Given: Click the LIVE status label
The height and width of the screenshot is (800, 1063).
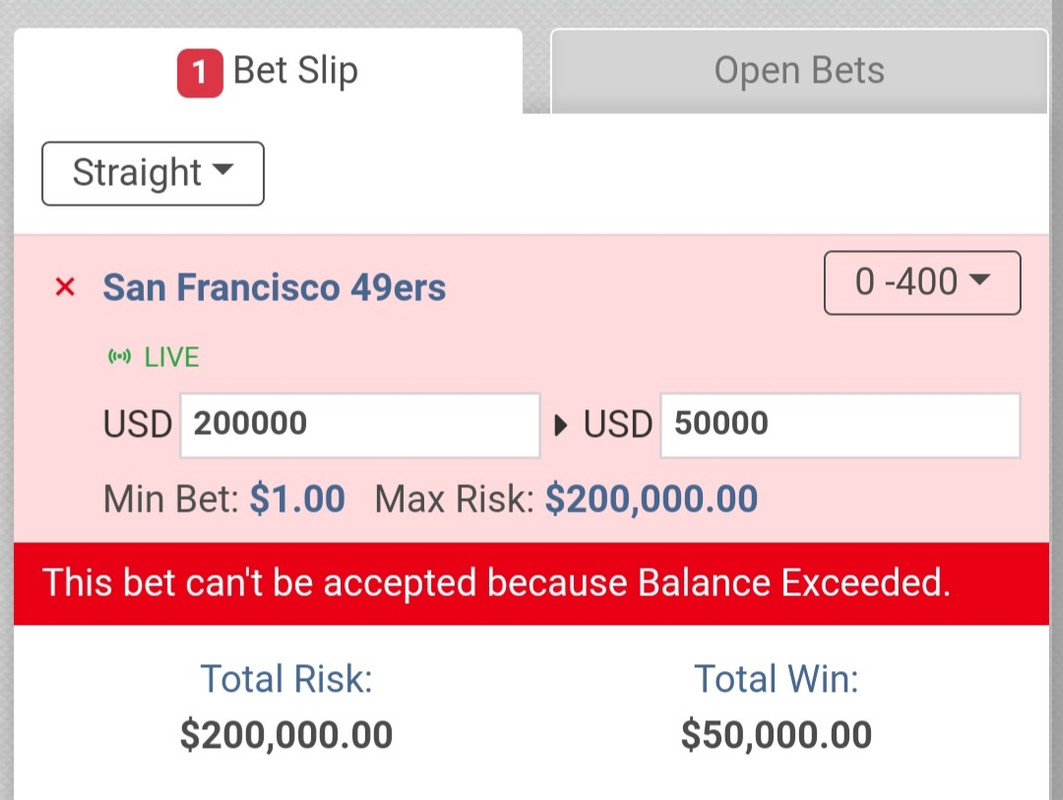Looking at the screenshot, I should point(172,357).
